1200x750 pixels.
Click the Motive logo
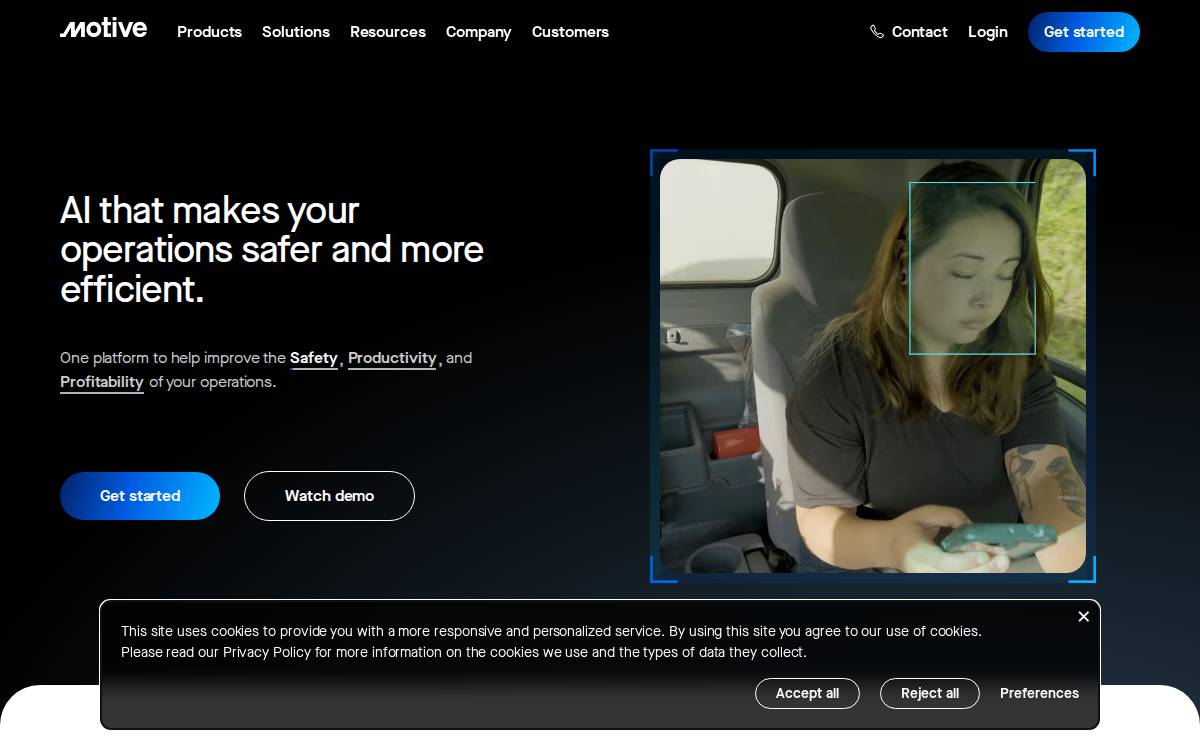coord(103,29)
